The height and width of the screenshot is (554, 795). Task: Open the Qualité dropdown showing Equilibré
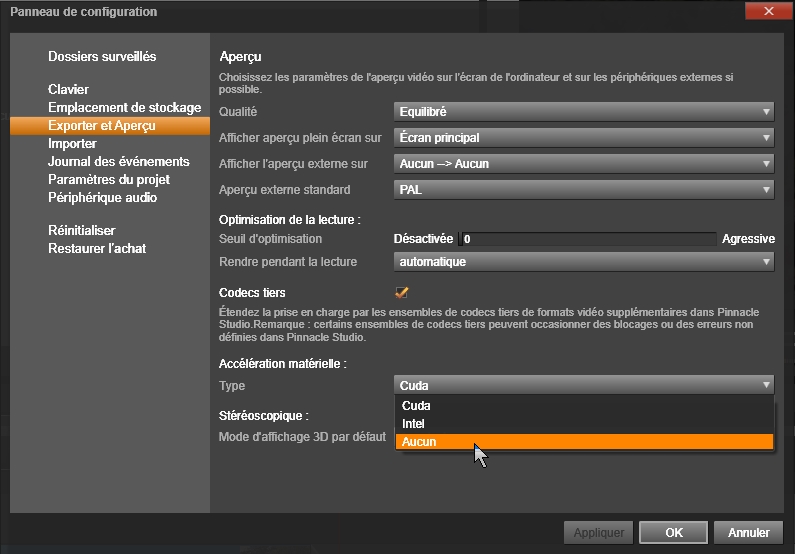click(584, 112)
